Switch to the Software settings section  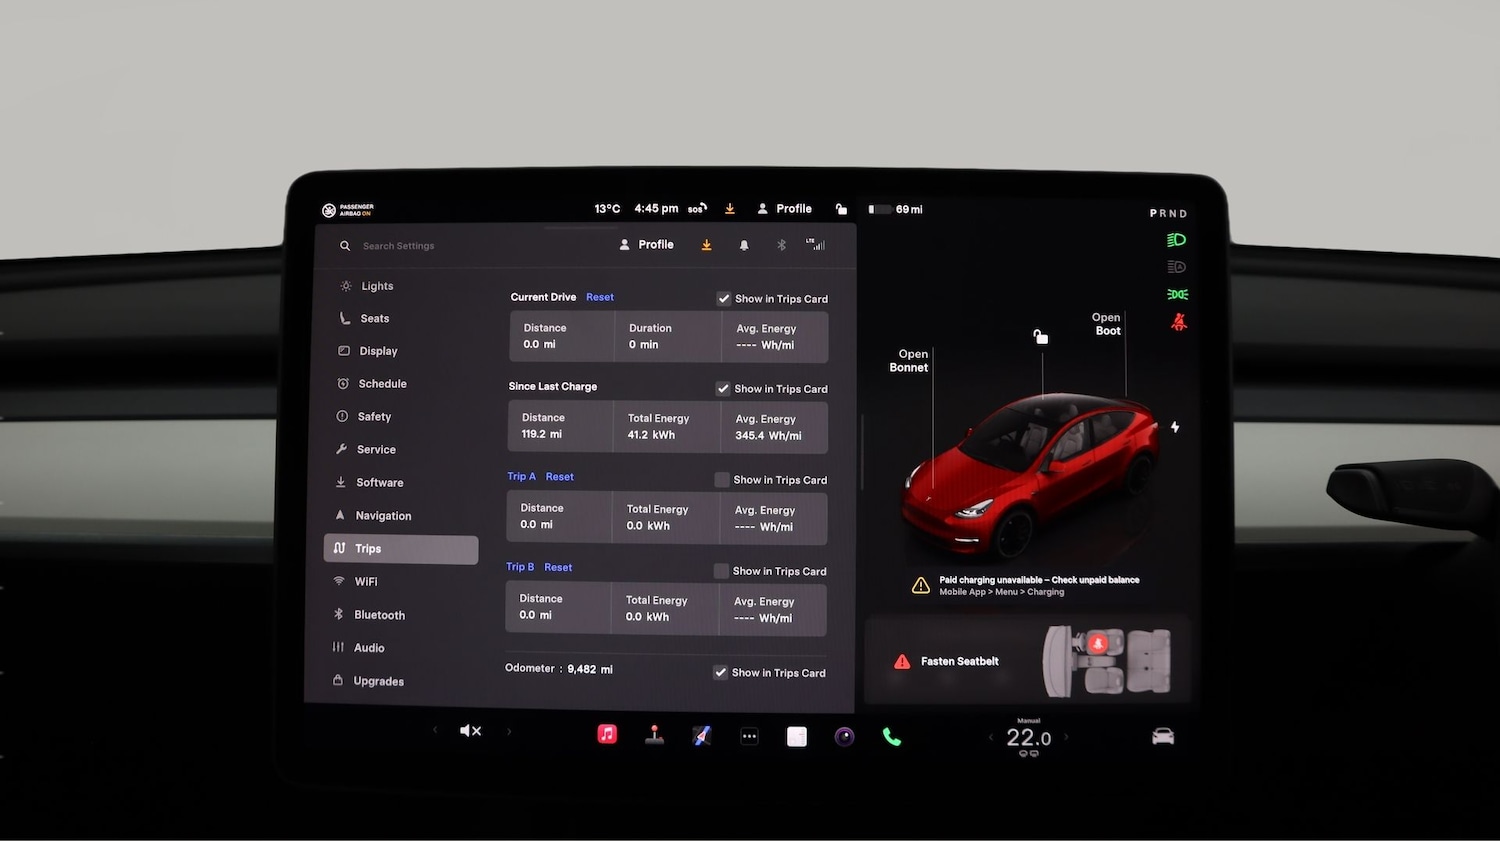pyautogui.click(x=380, y=482)
